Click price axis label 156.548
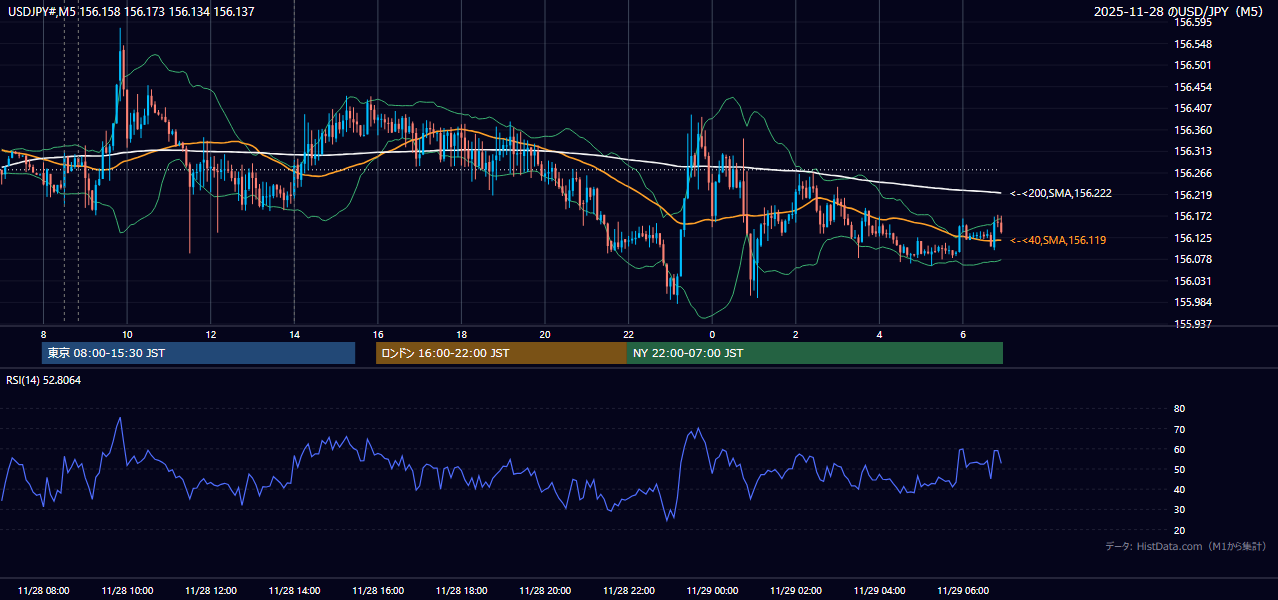This screenshot has height=600, width=1278. tap(1193, 44)
